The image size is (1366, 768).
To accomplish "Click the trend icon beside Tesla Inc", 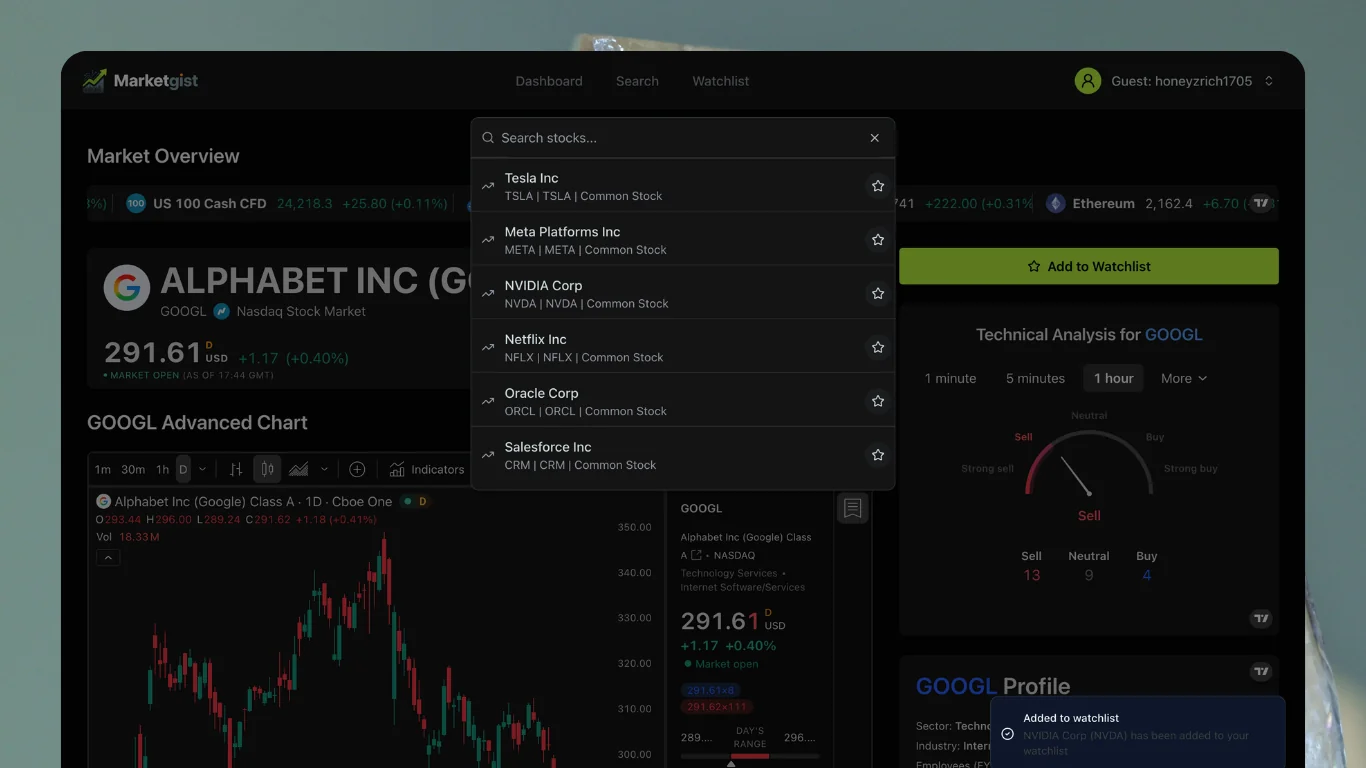I will pos(488,186).
